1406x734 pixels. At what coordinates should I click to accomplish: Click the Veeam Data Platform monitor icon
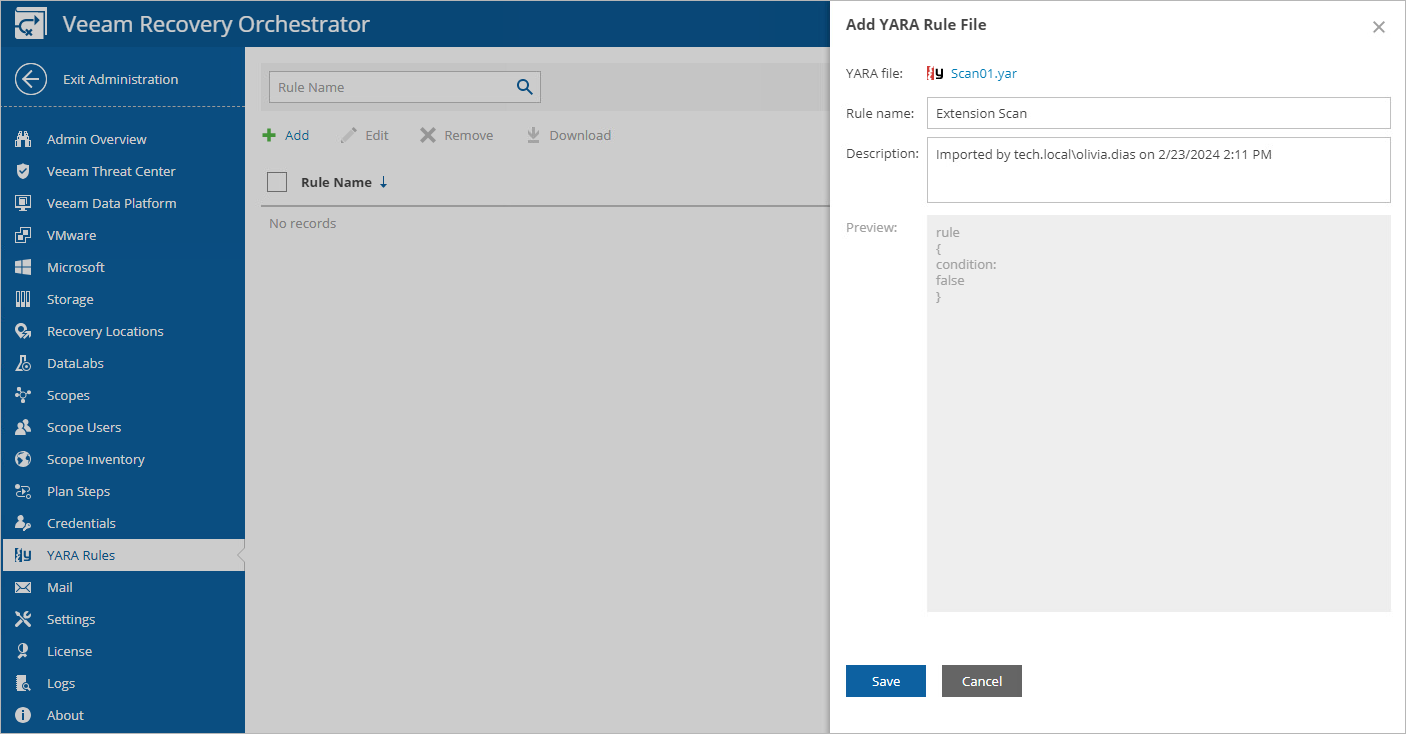tap(24, 203)
